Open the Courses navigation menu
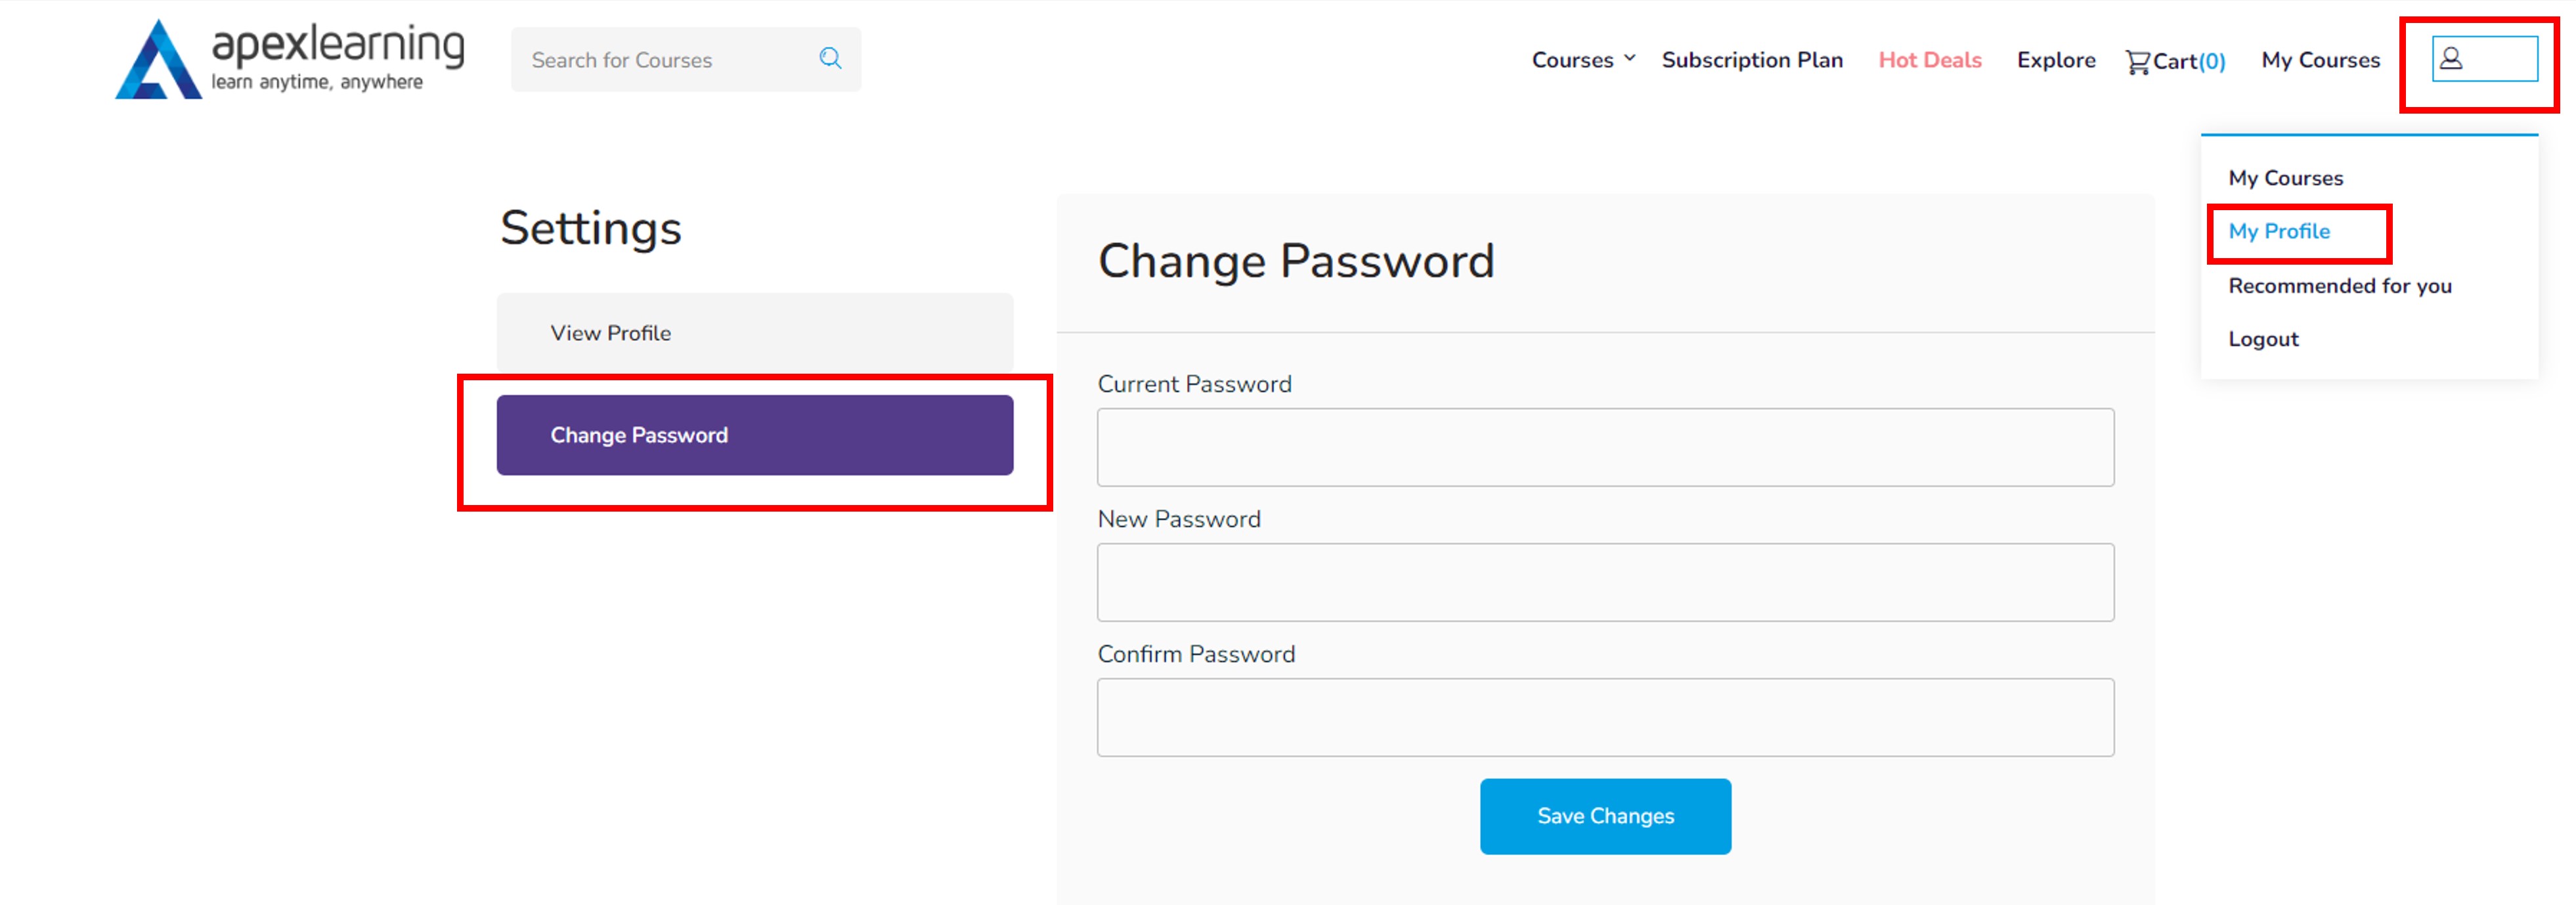 [1573, 60]
